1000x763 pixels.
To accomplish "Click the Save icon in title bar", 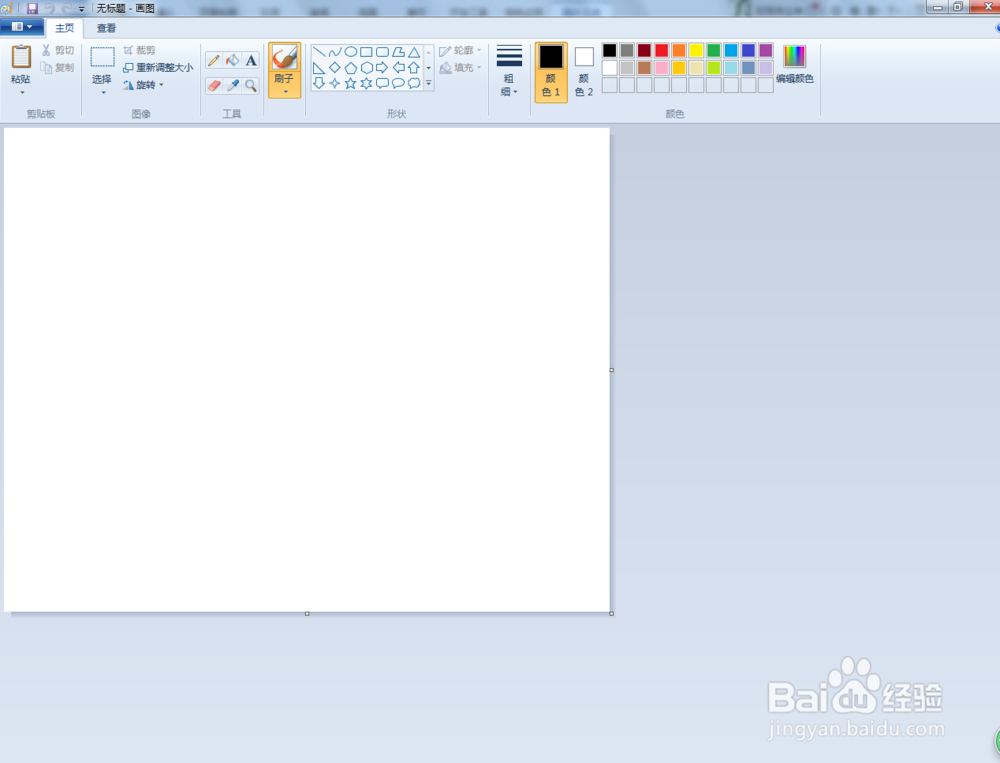I will pyautogui.click(x=32, y=8).
